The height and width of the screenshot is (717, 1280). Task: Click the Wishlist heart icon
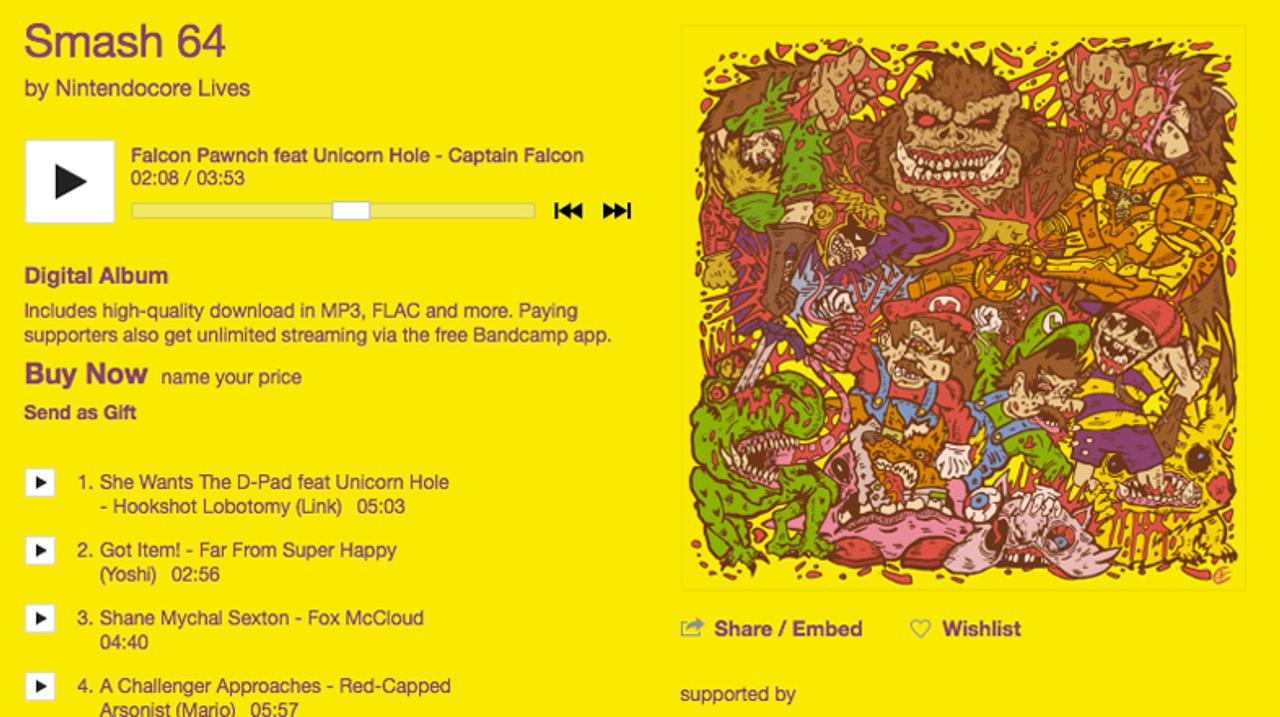tap(920, 629)
